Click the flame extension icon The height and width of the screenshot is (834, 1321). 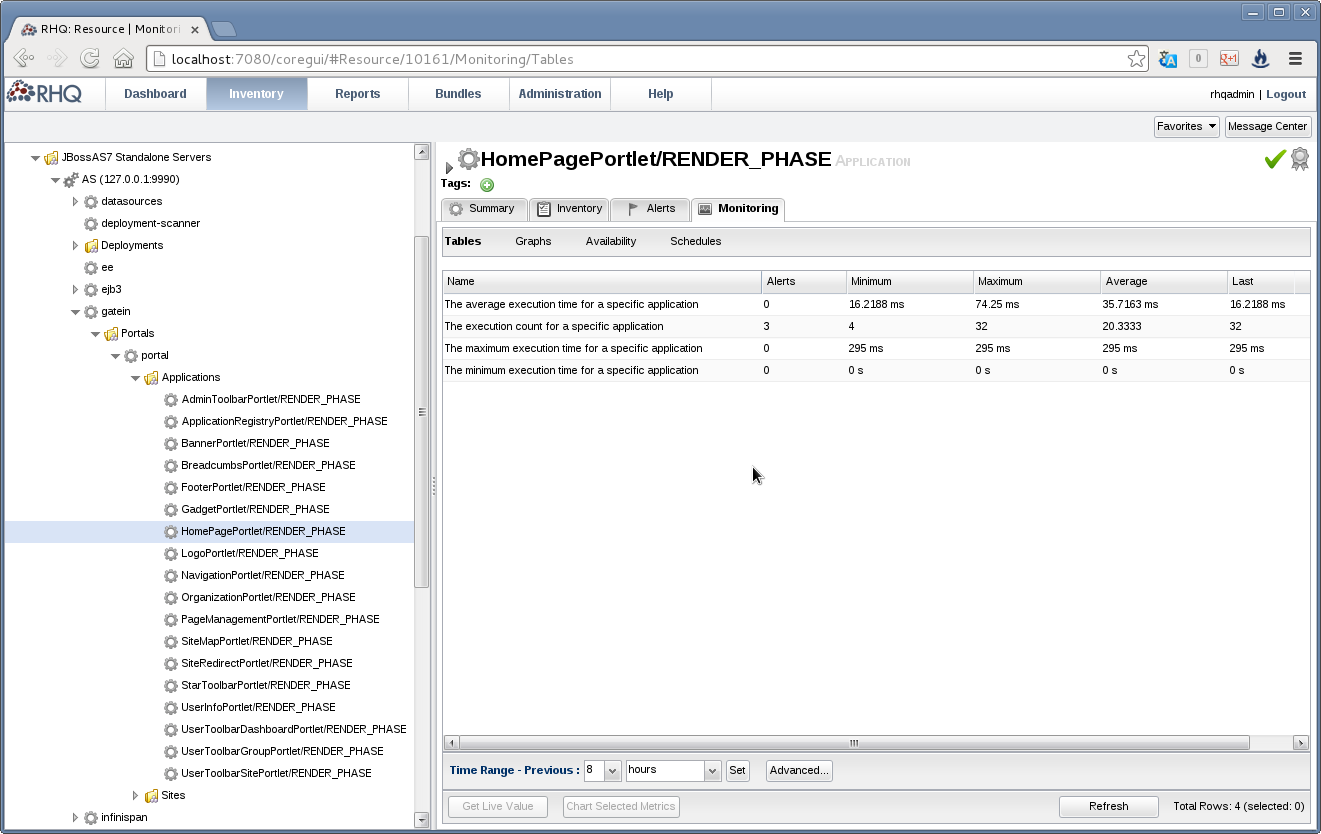(1260, 59)
